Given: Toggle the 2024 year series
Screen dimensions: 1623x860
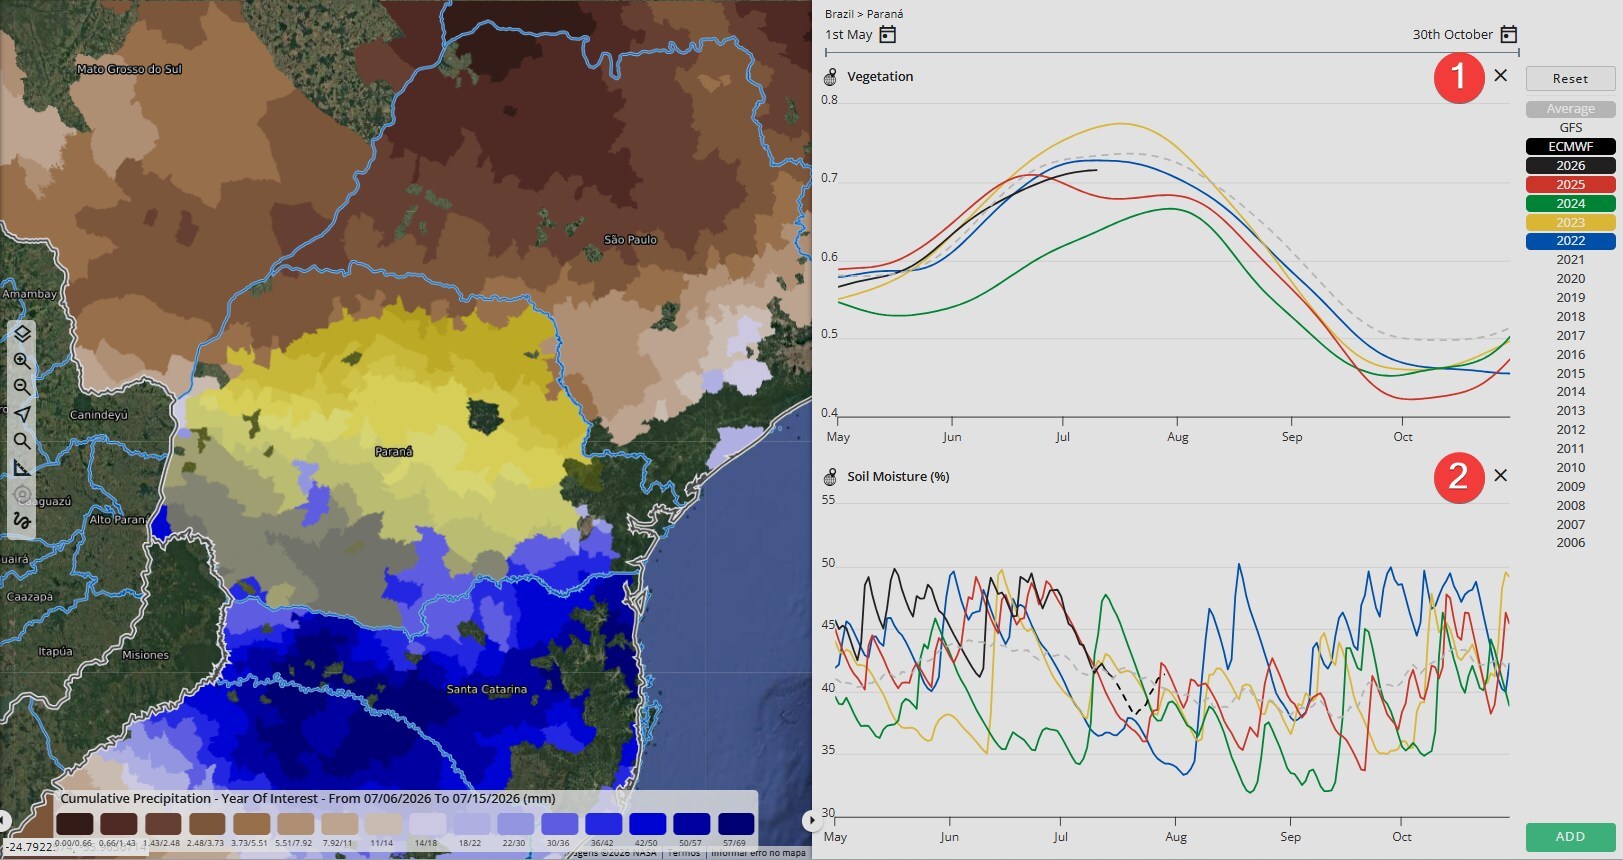Looking at the screenshot, I should tap(1570, 203).
